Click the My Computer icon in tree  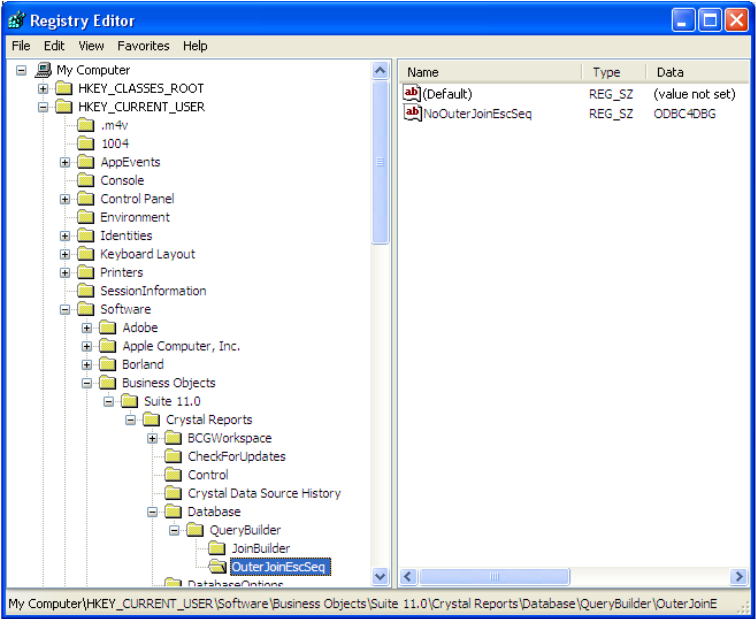coord(43,70)
